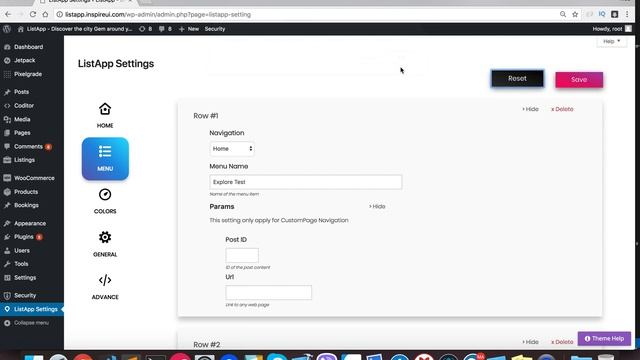Open Jetpack in WordPress sidebar
Viewport: 640px width, 360px height.
click(x=24, y=60)
